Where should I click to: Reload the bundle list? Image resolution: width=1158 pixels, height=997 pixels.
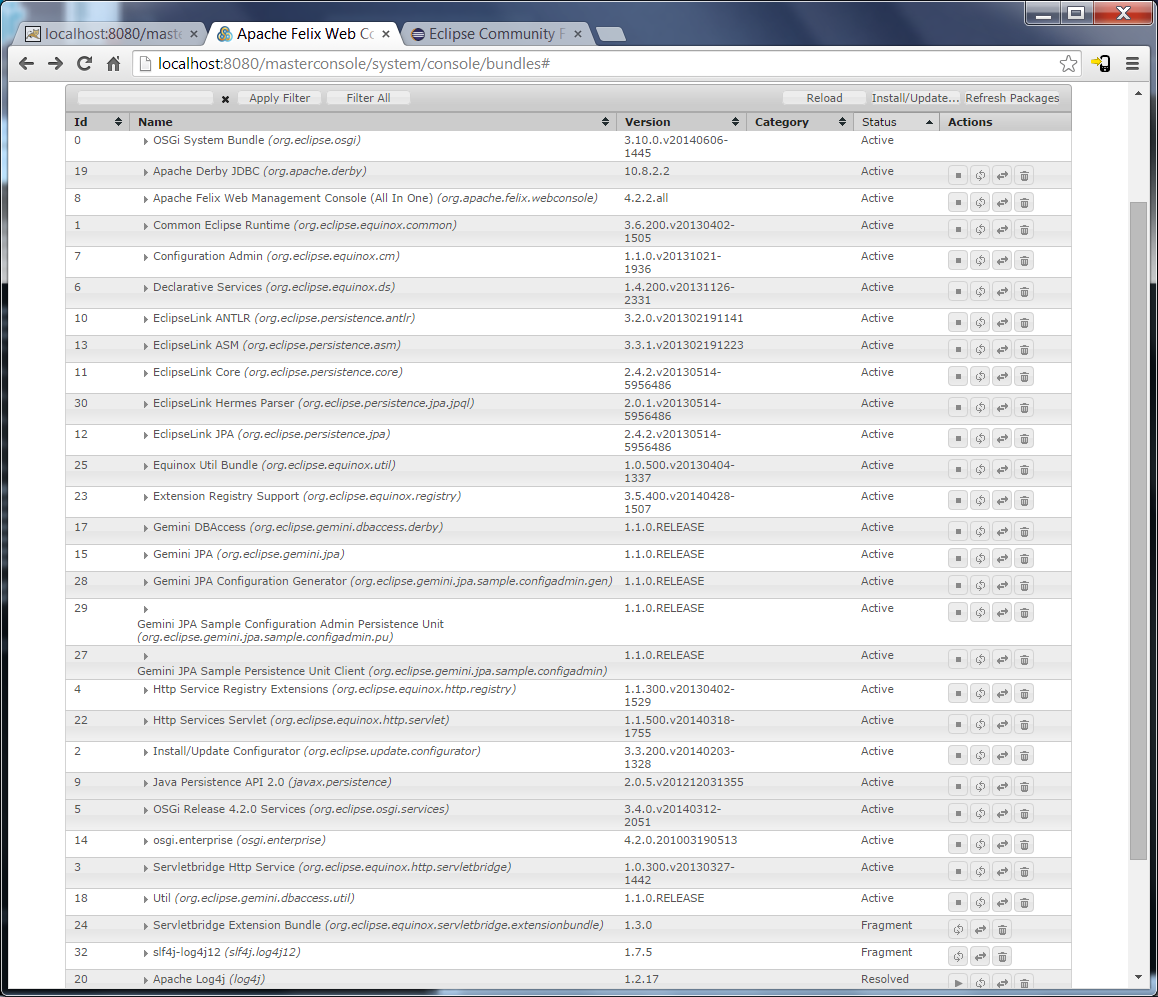[x=824, y=98]
